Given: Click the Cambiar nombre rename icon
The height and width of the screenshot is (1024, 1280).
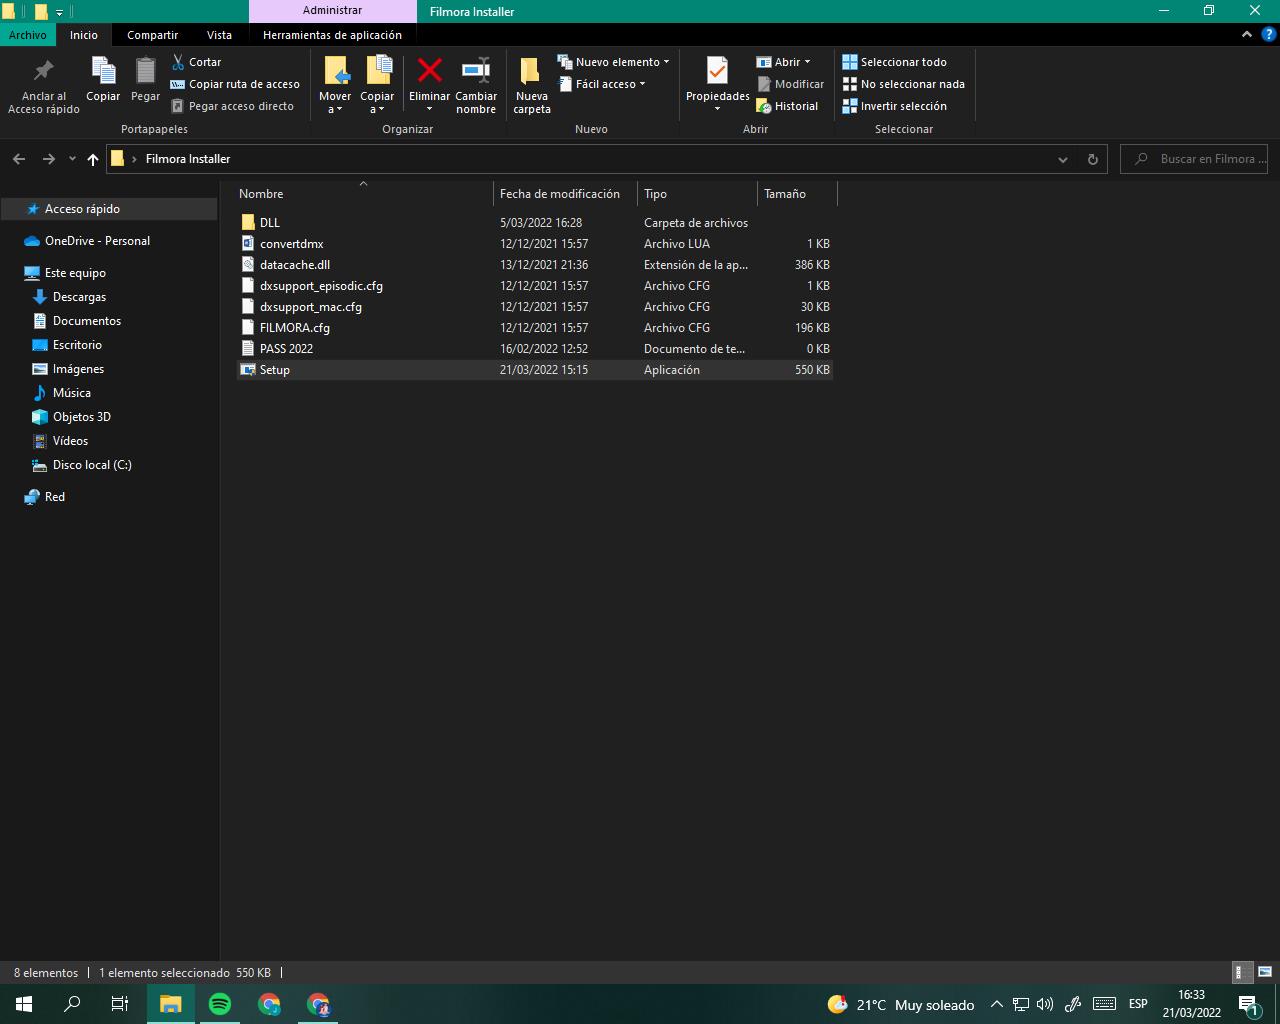Looking at the screenshot, I should click(x=476, y=71).
